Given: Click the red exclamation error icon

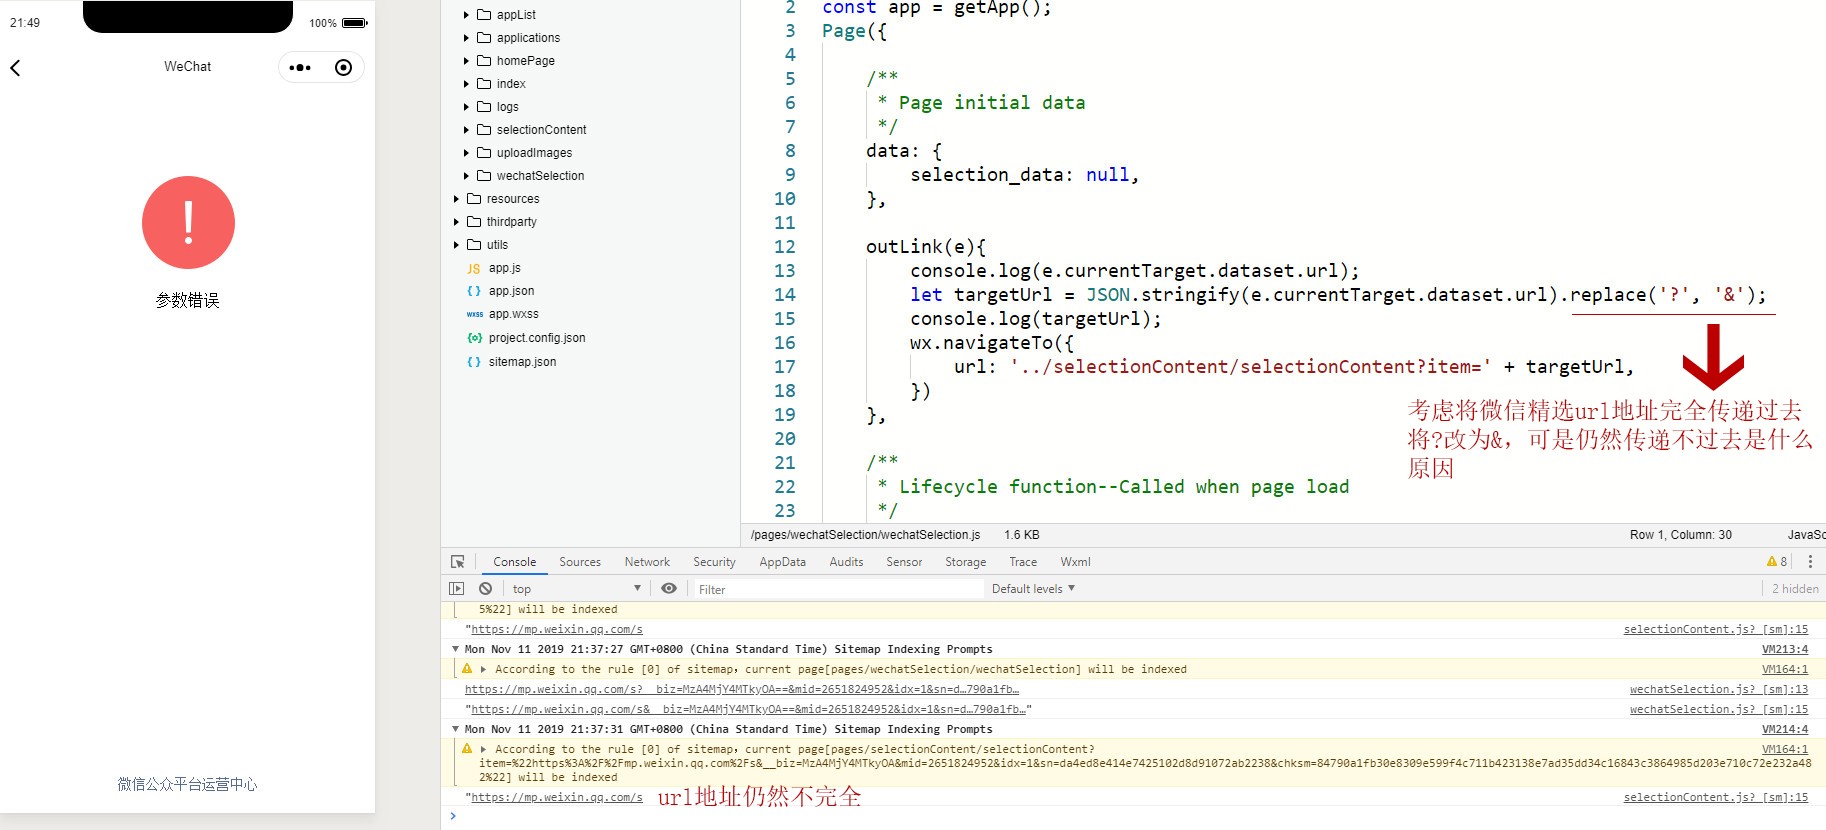Looking at the screenshot, I should 188,222.
